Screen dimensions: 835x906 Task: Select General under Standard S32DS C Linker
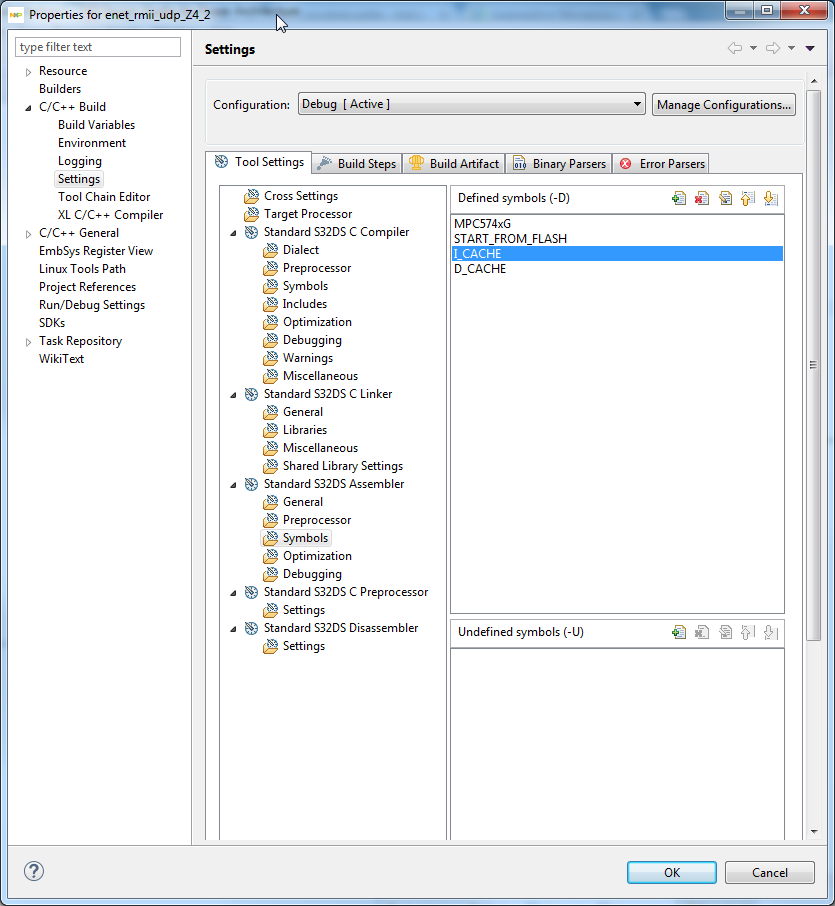pyautogui.click(x=303, y=412)
